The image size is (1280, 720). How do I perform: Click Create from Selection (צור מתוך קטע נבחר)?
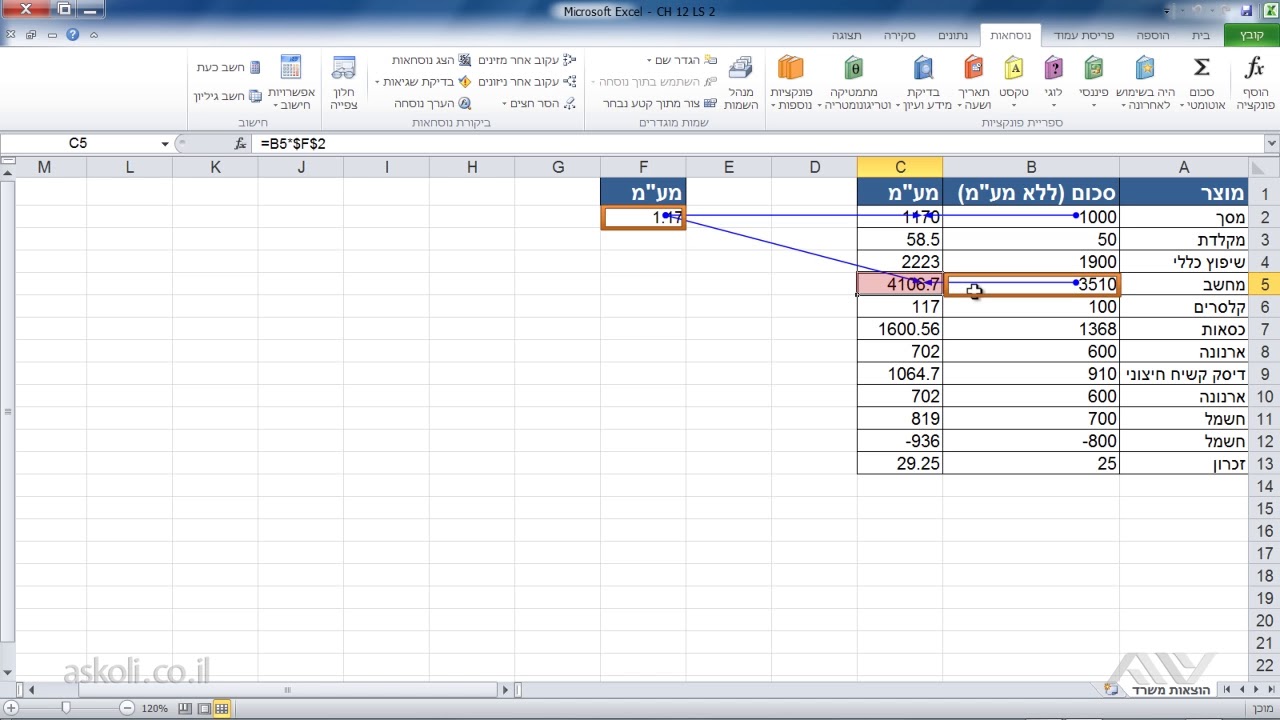[x=660, y=103]
